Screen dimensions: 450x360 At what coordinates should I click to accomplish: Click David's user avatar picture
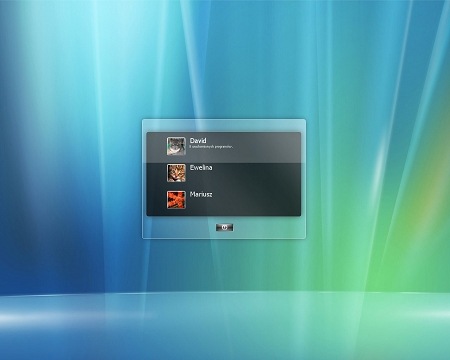pos(176,146)
